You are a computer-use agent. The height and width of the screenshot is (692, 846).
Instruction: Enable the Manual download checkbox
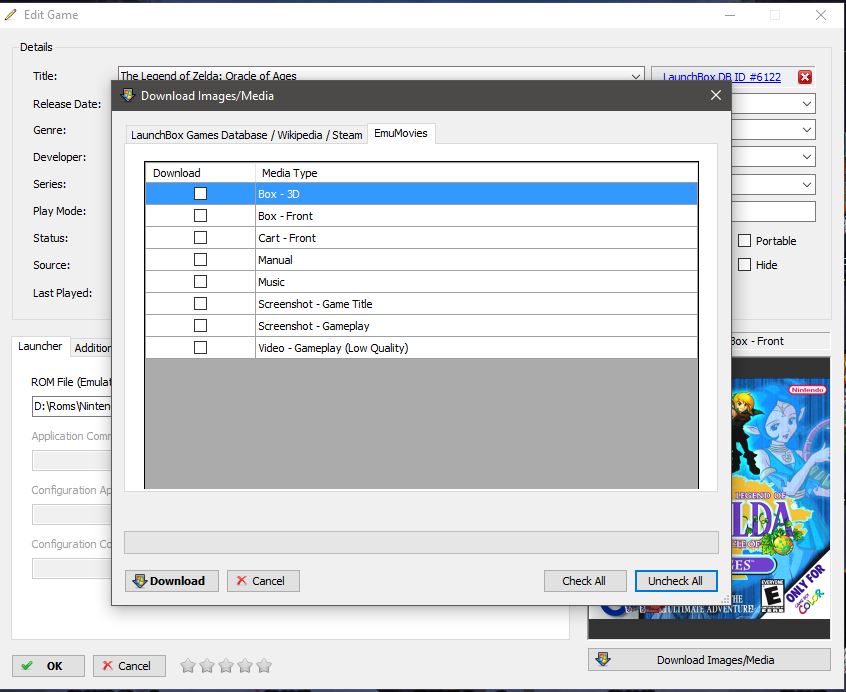pos(200,260)
